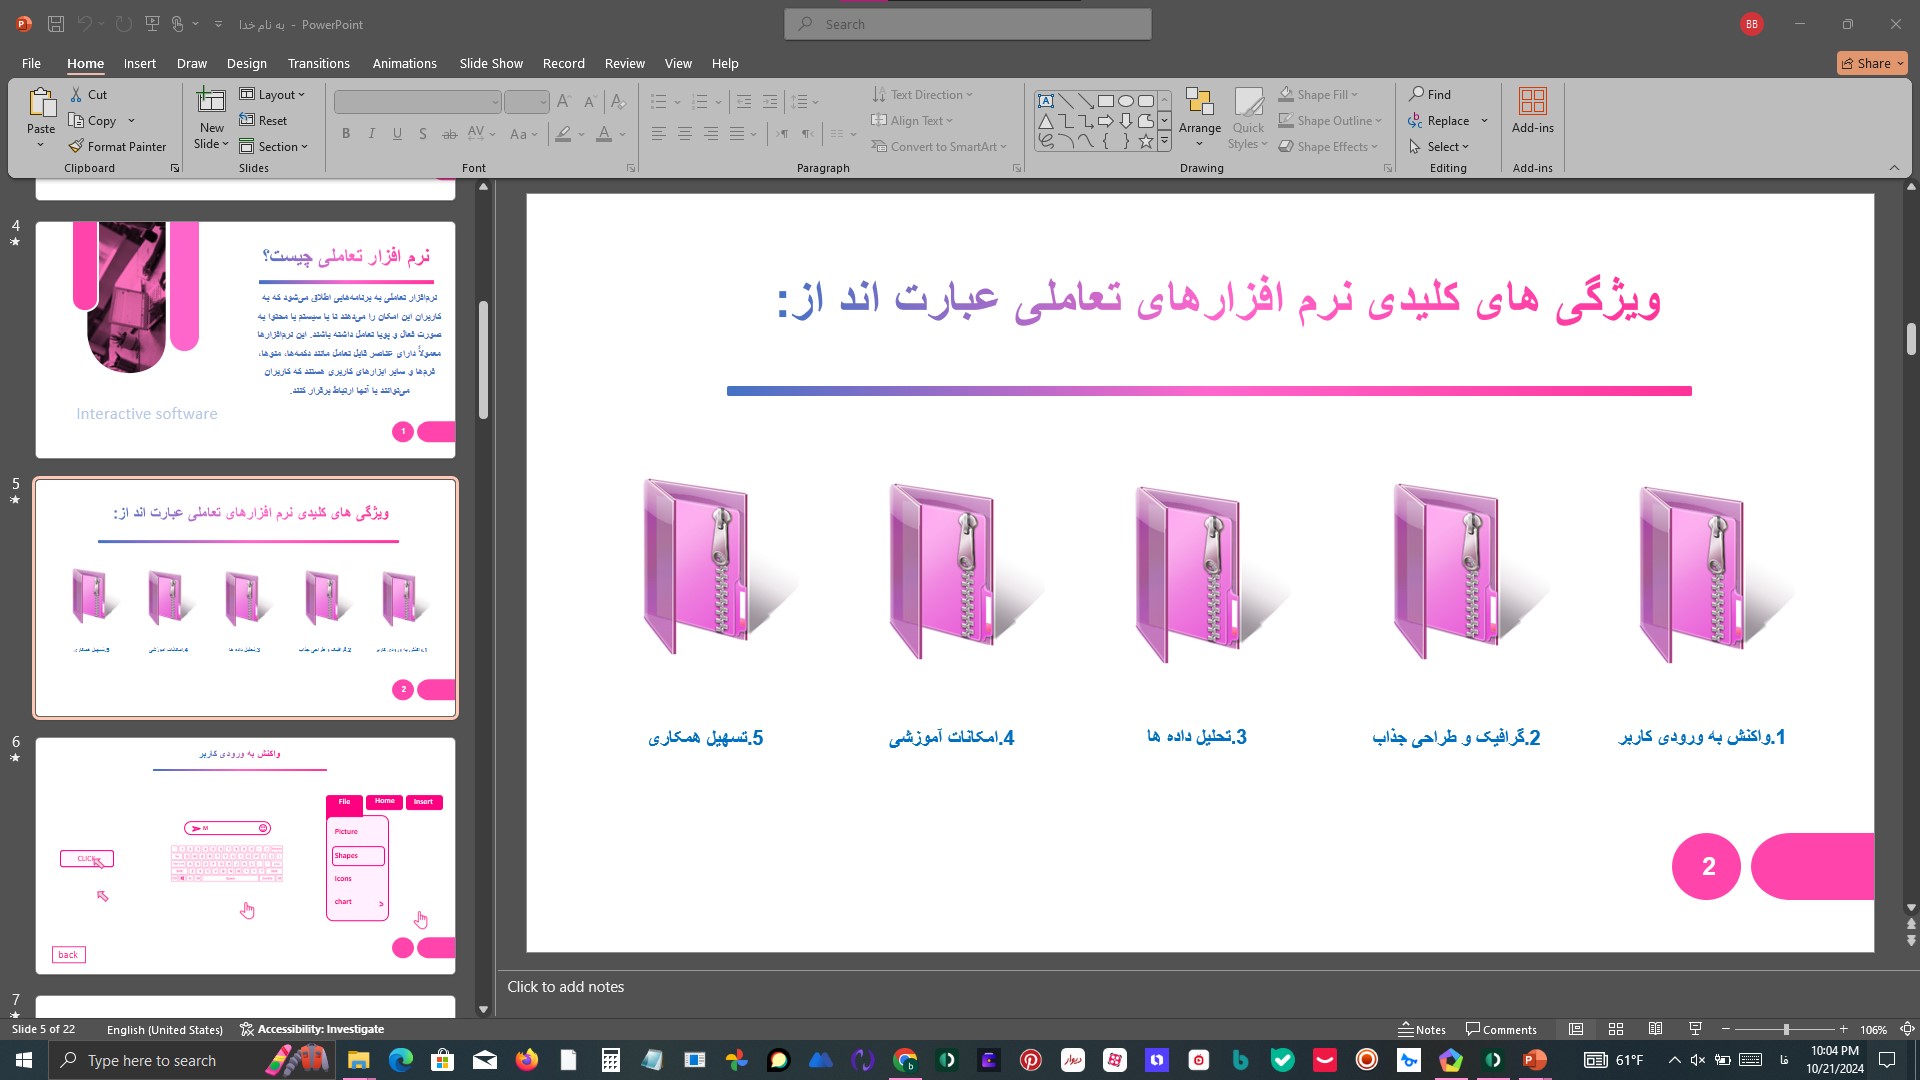Toggle Underline formatting
Screen dimensions: 1920x1080
click(x=397, y=134)
